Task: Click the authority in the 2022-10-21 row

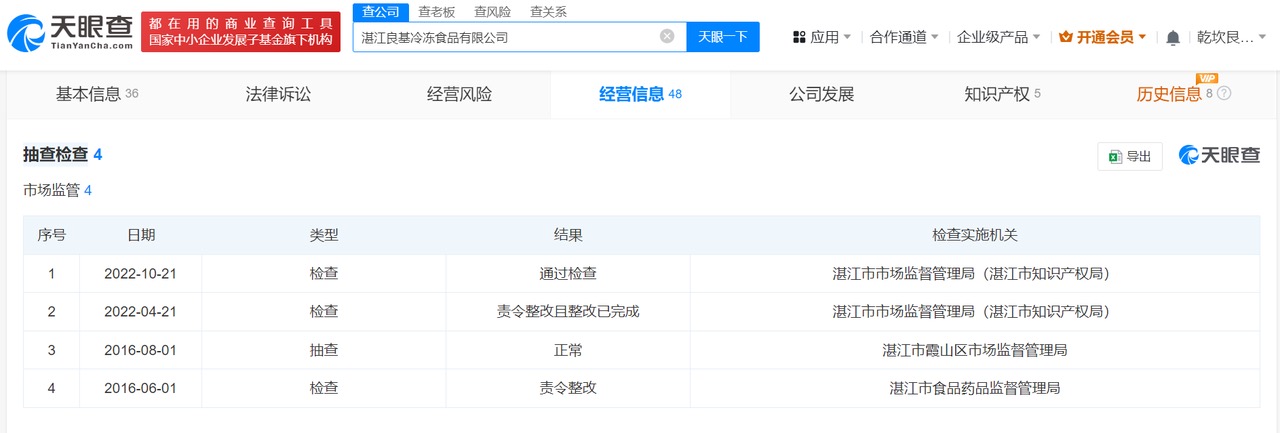Action: [x=975, y=273]
